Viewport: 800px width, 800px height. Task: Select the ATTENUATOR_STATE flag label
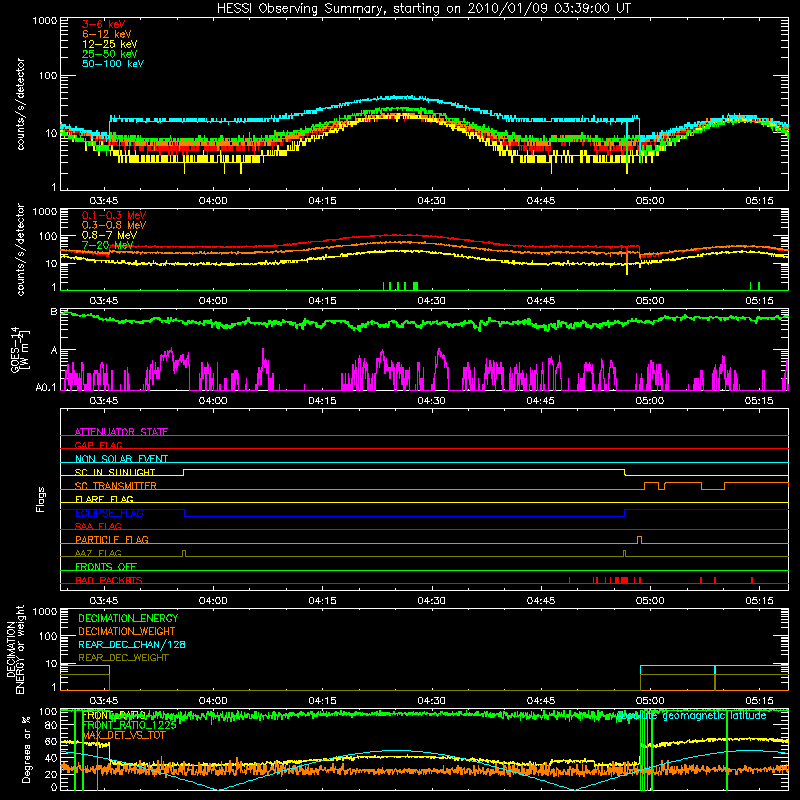[x=121, y=432]
